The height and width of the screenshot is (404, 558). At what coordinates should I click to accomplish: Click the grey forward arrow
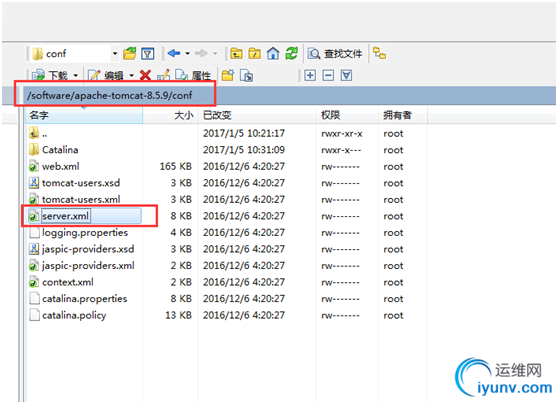coord(201,53)
